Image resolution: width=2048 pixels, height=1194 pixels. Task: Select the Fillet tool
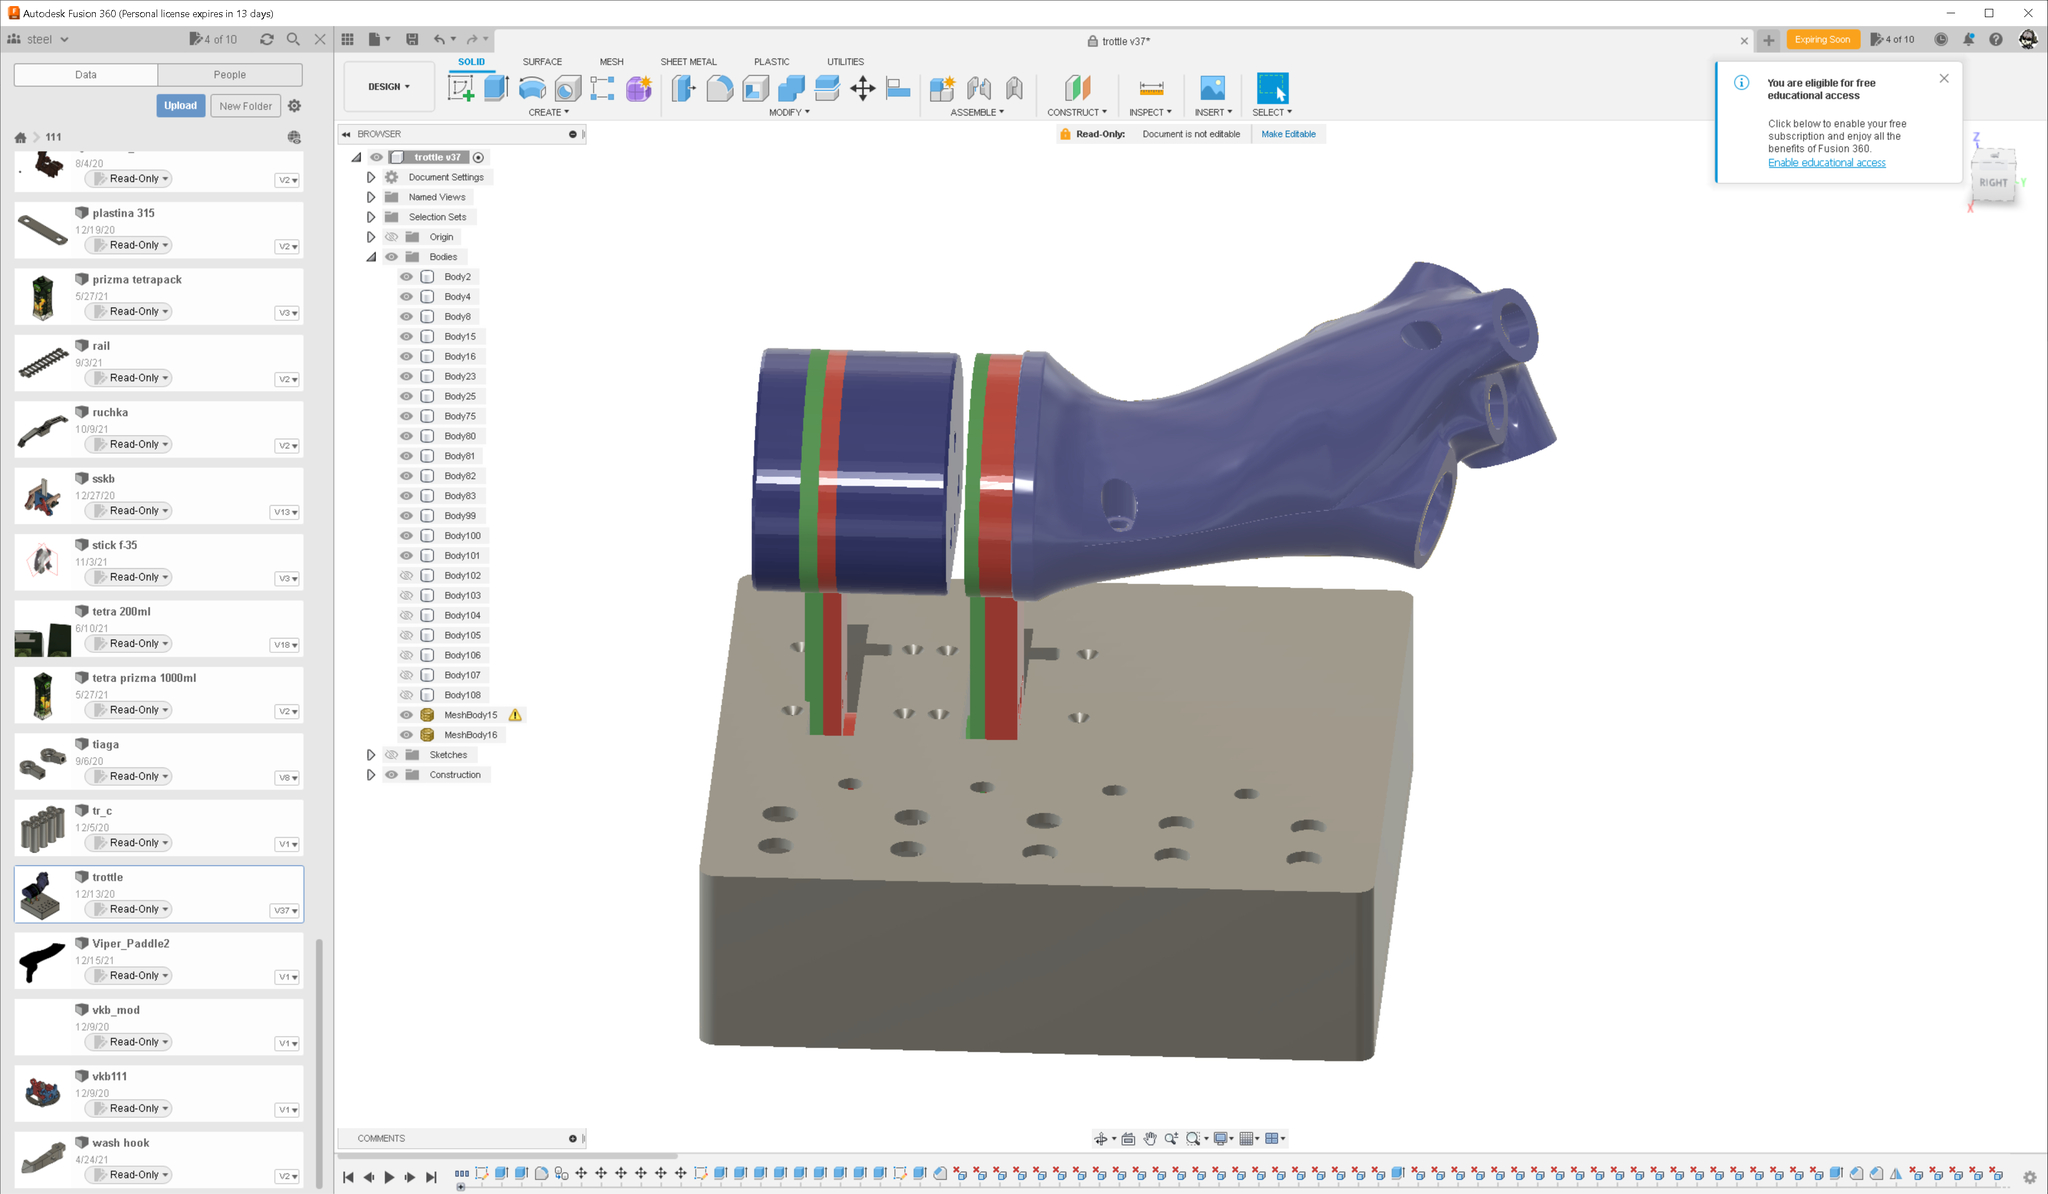(719, 88)
